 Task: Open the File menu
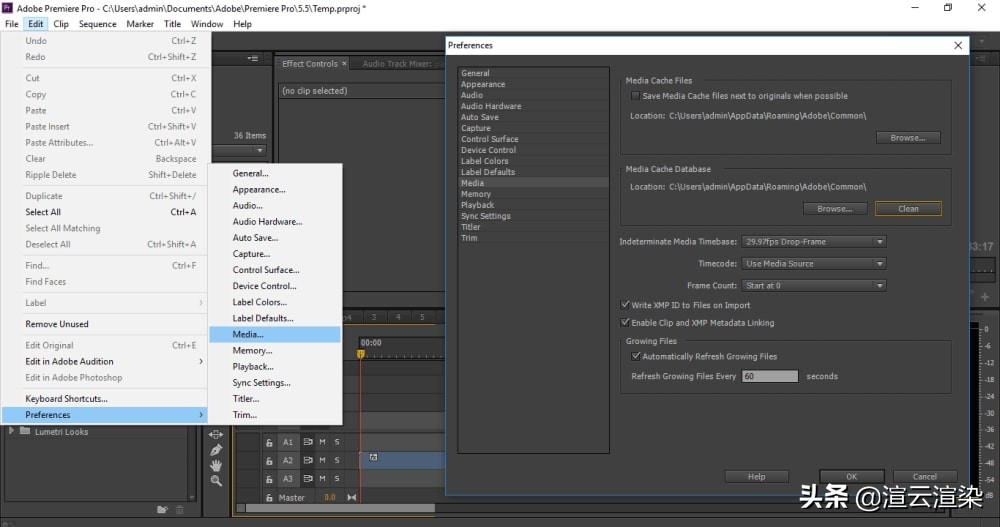[11, 24]
